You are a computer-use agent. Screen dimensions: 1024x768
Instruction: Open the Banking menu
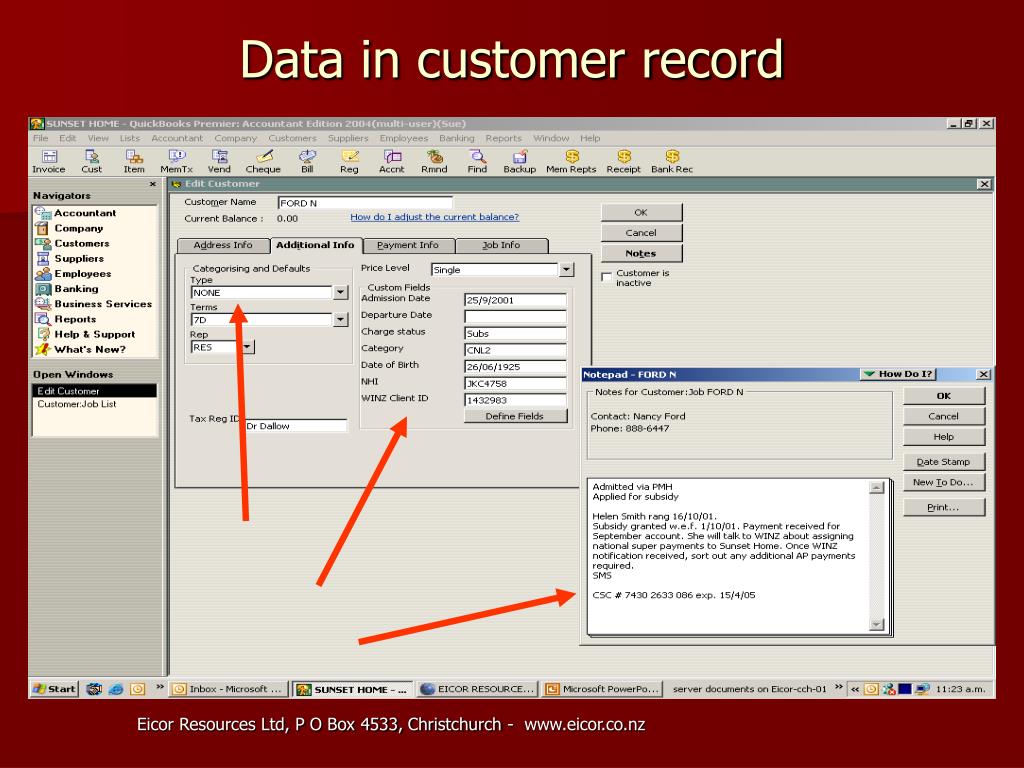tap(456, 138)
